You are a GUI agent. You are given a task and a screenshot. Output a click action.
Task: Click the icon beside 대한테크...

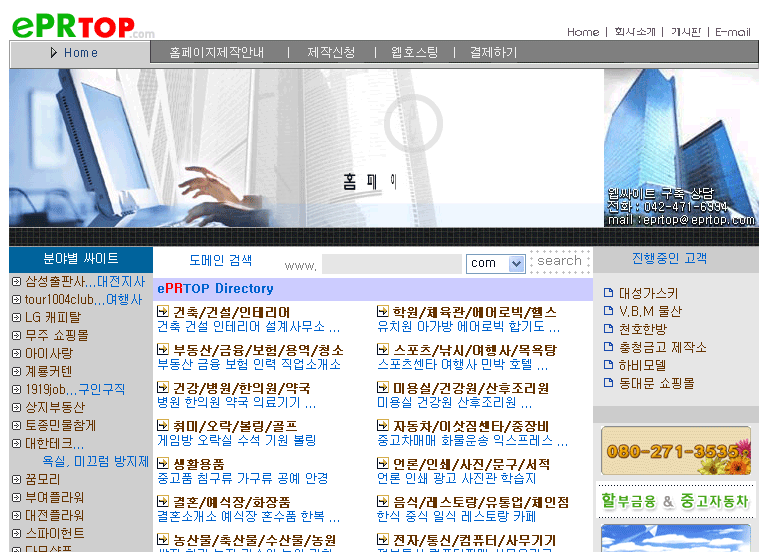(x=16, y=444)
